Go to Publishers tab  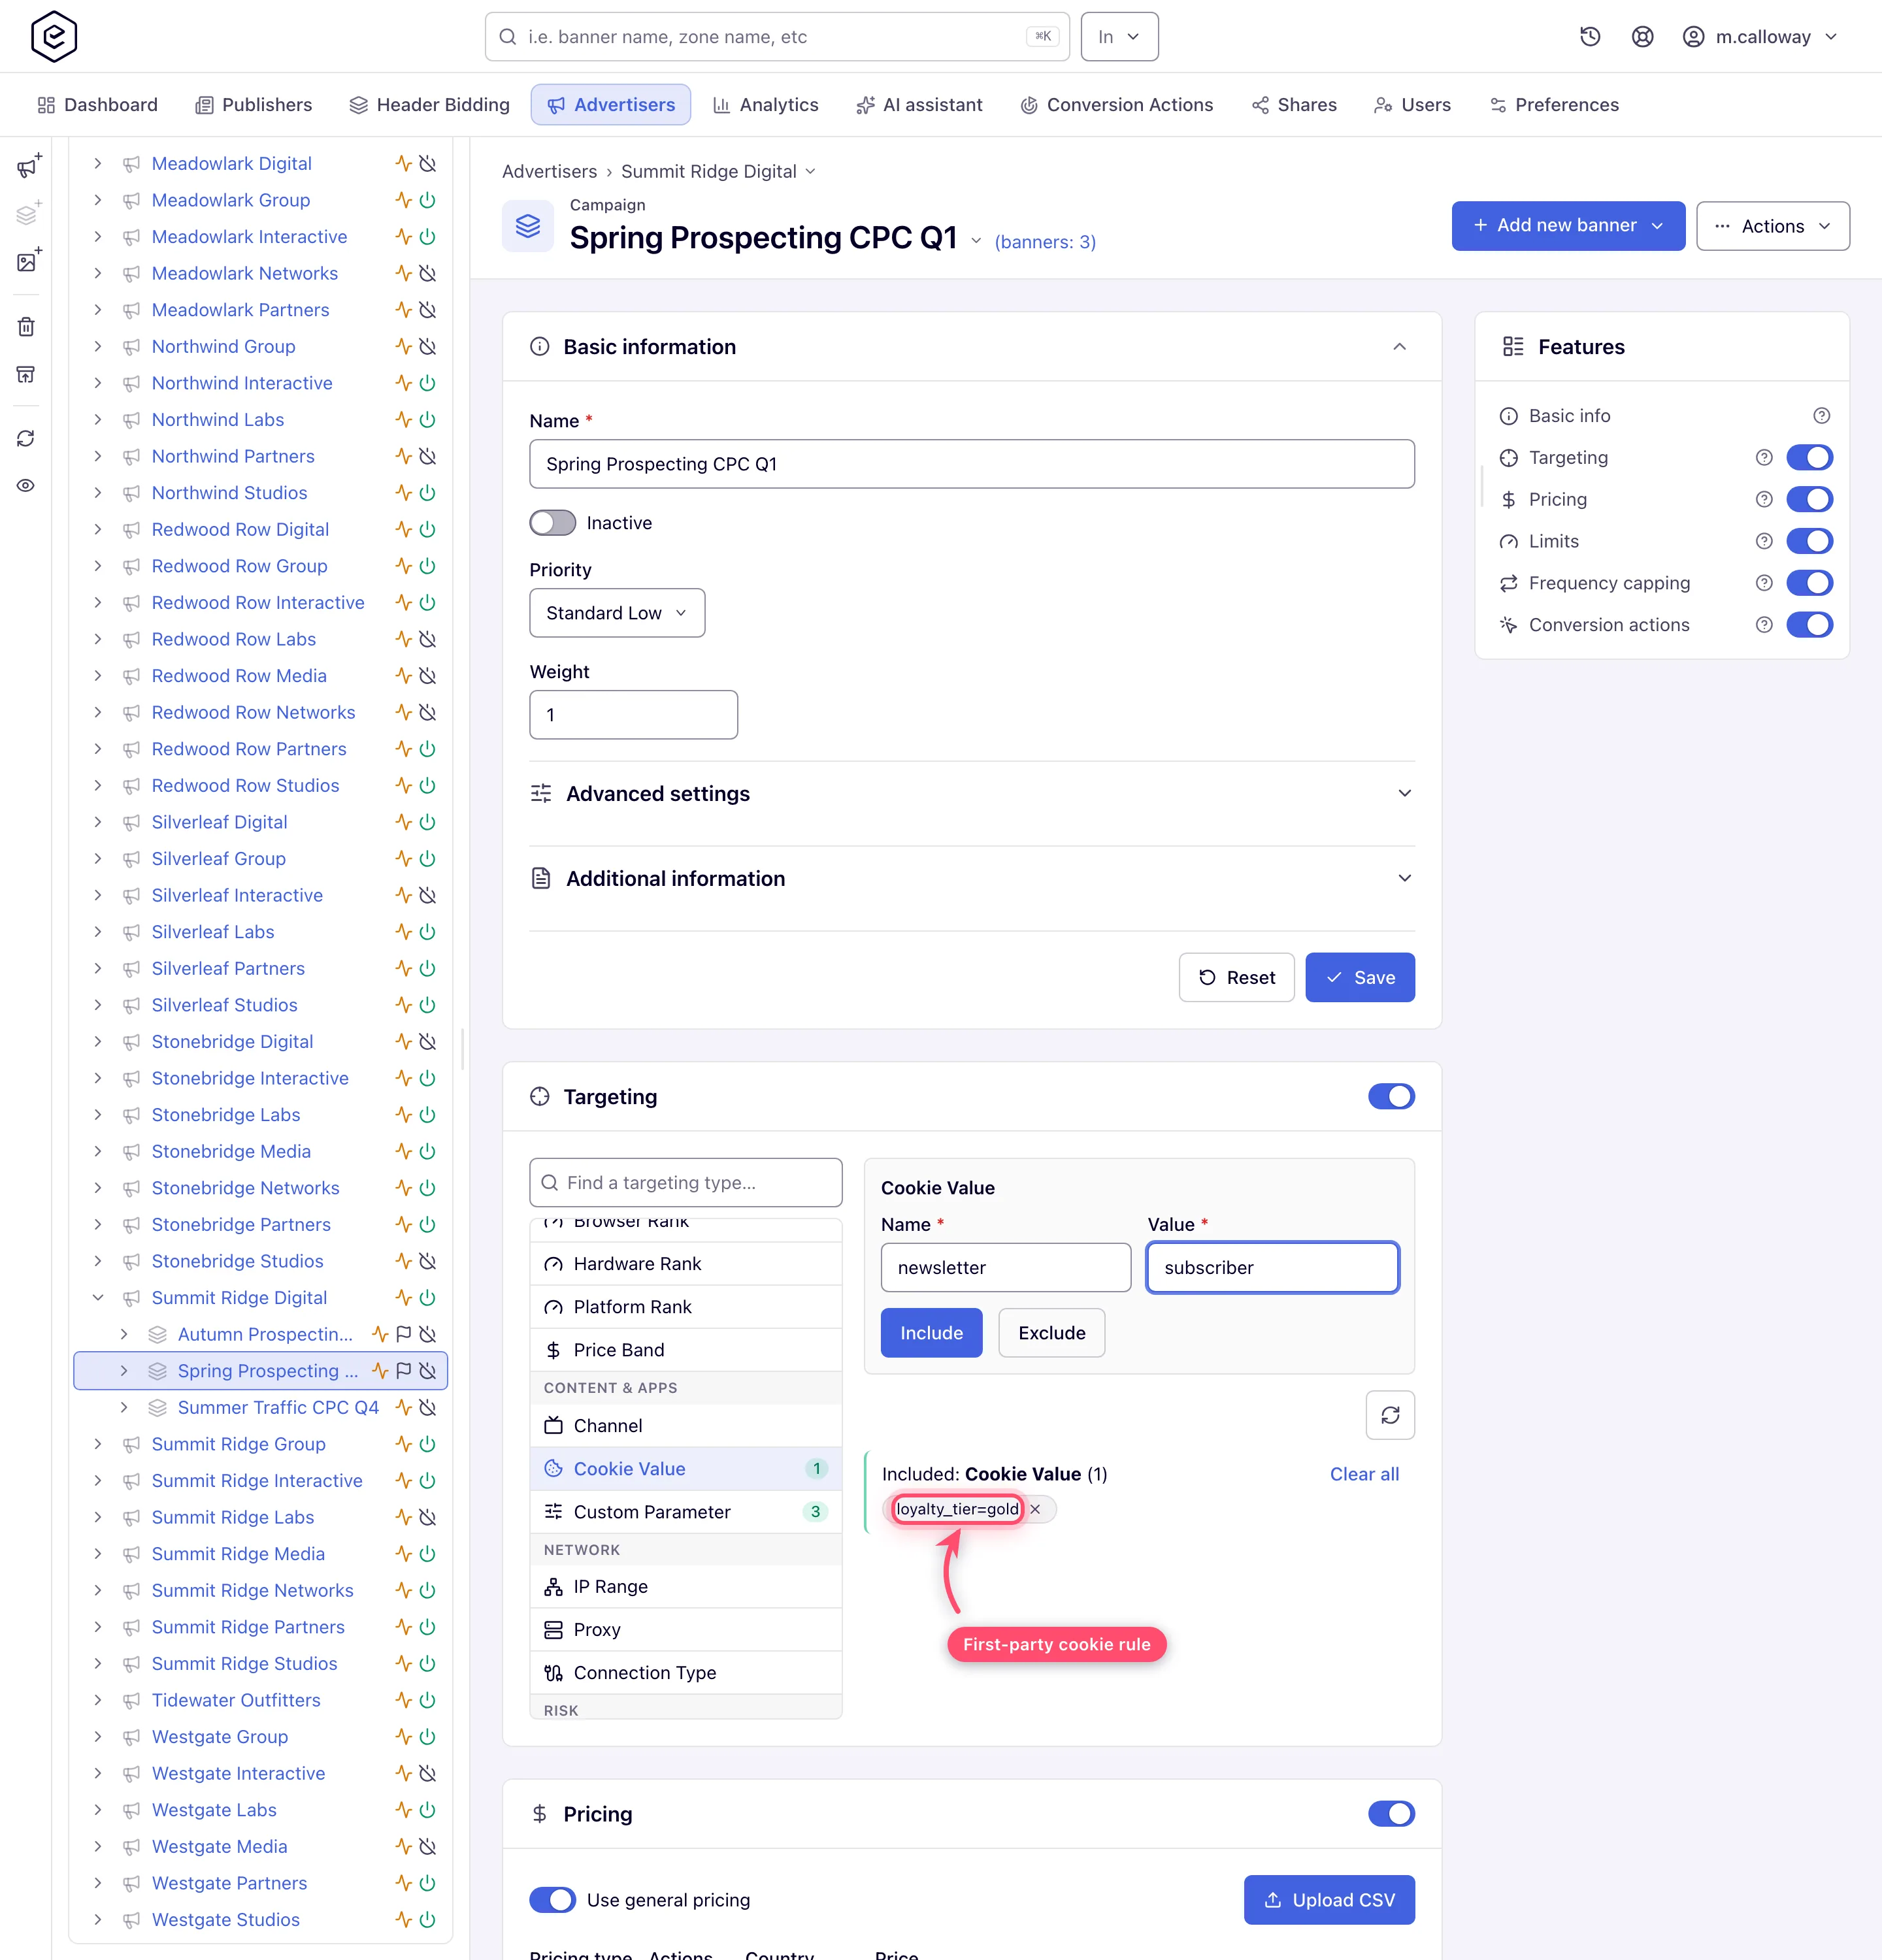pyautogui.click(x=253, y=105)
